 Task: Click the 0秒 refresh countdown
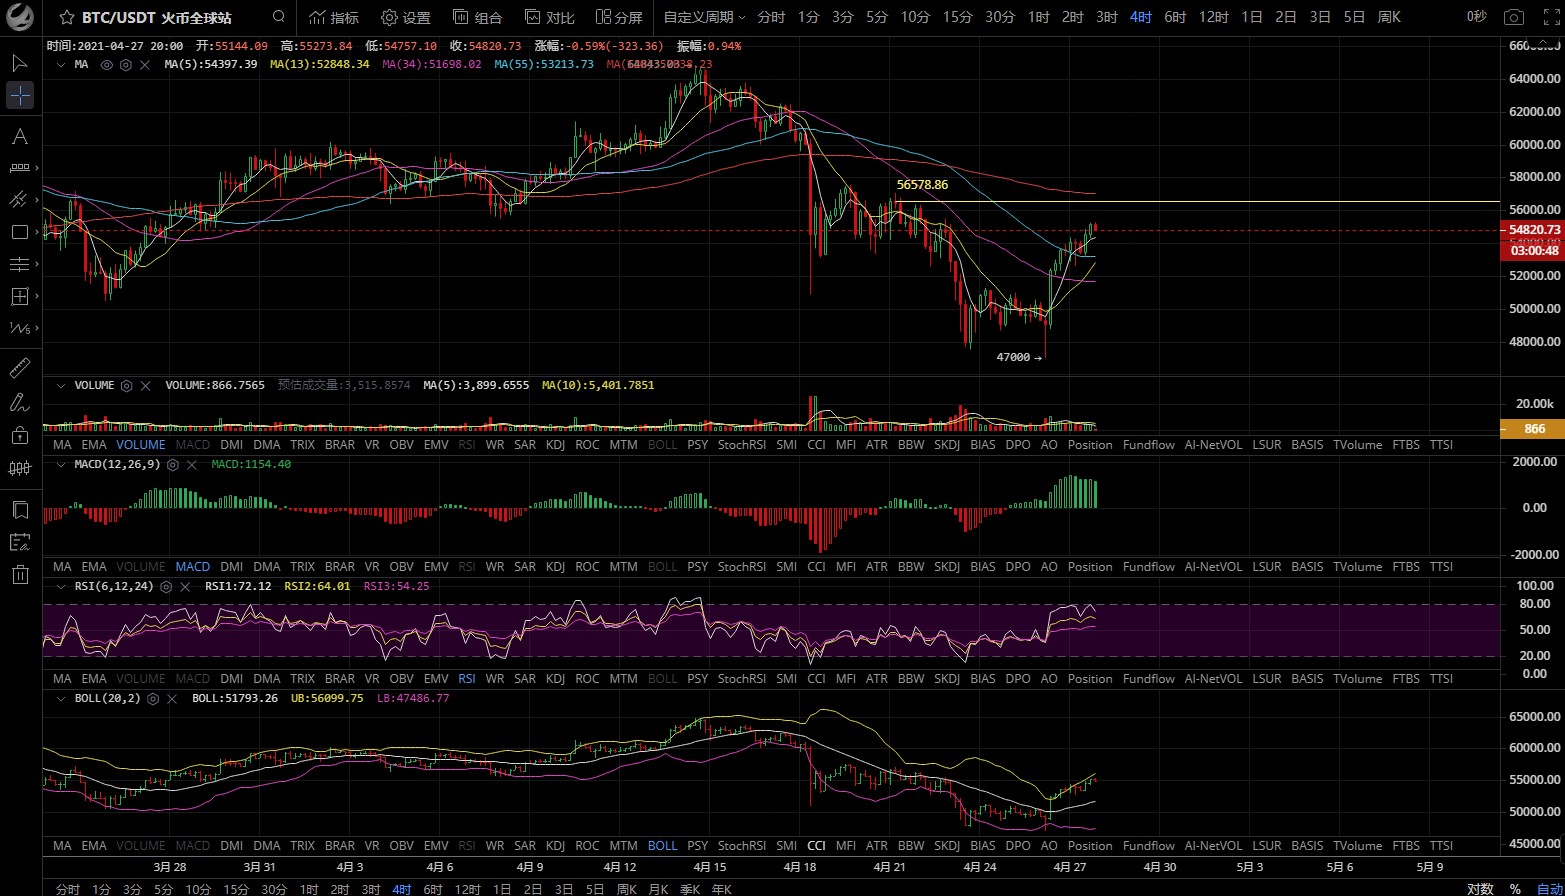click(x=1477, y=17)
